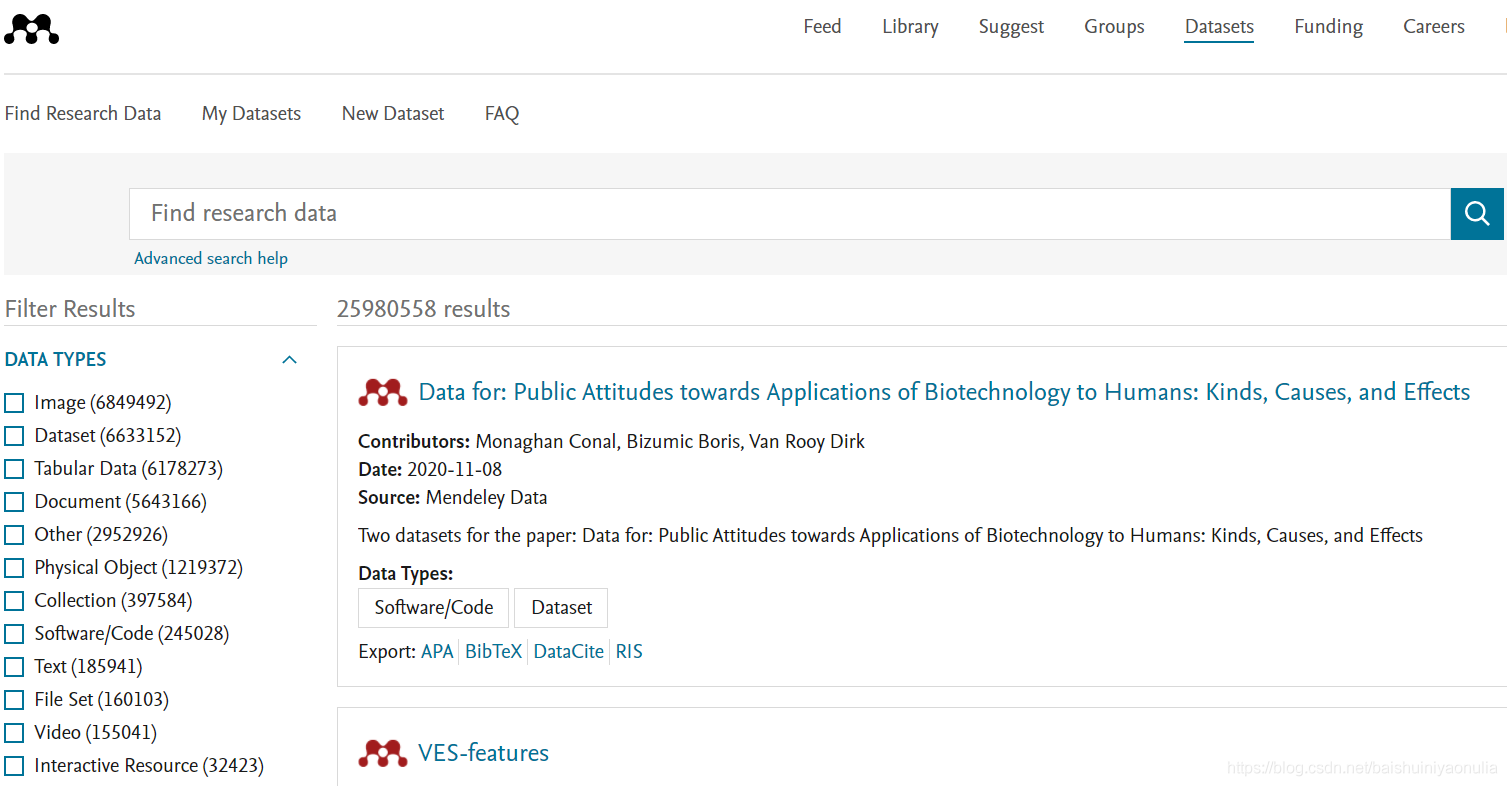Viewport: 1507px width, 786px height.
Task: Click the magnifier search button
Action: [1477, 213]
